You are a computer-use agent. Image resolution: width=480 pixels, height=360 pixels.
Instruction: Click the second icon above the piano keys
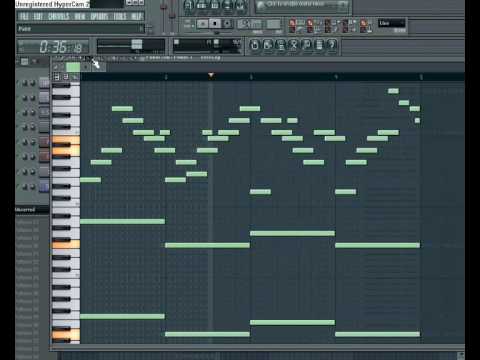tap(66, 77)
